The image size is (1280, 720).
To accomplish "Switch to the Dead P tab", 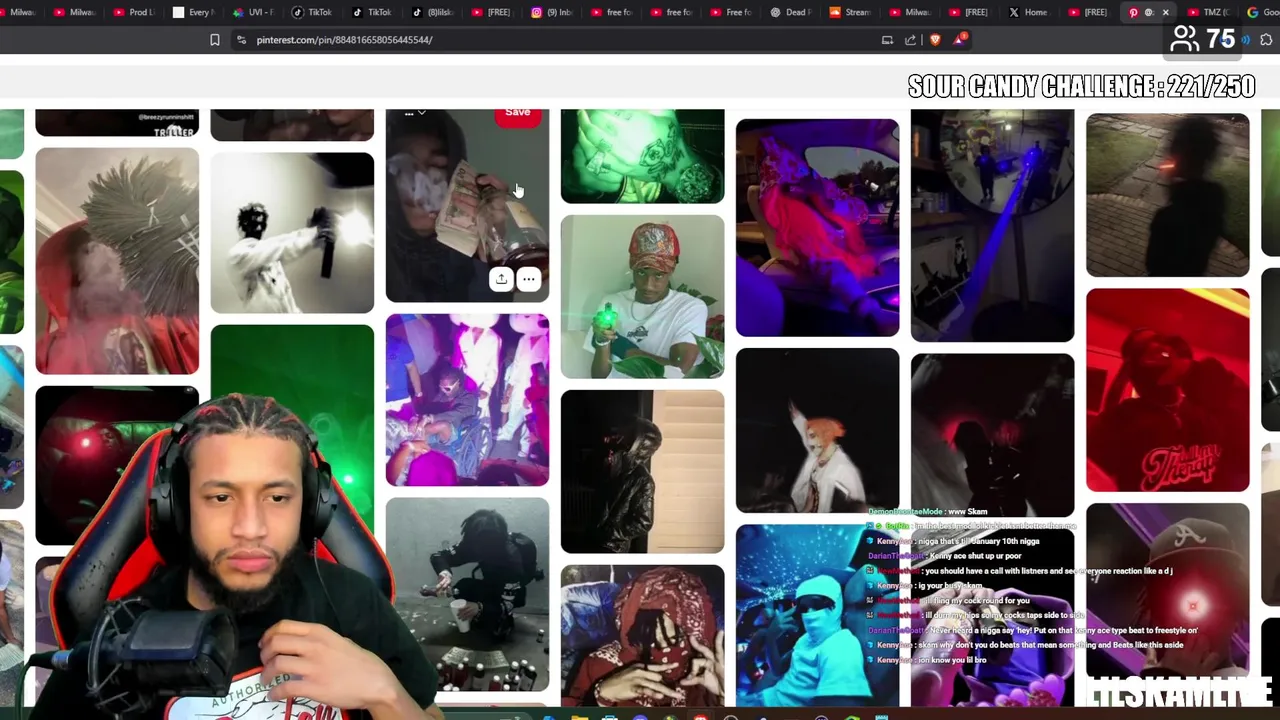I will (790, 12).
